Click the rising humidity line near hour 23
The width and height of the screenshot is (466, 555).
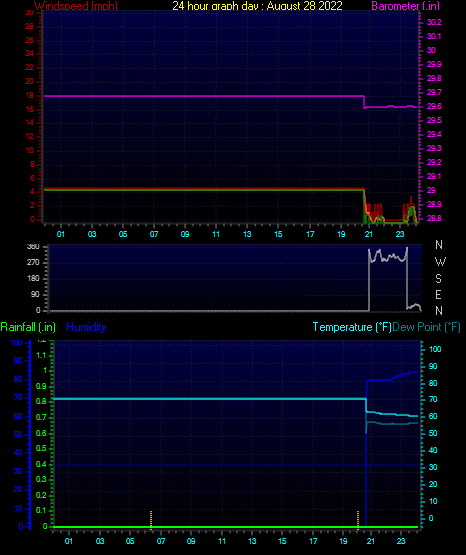point(401,376)
